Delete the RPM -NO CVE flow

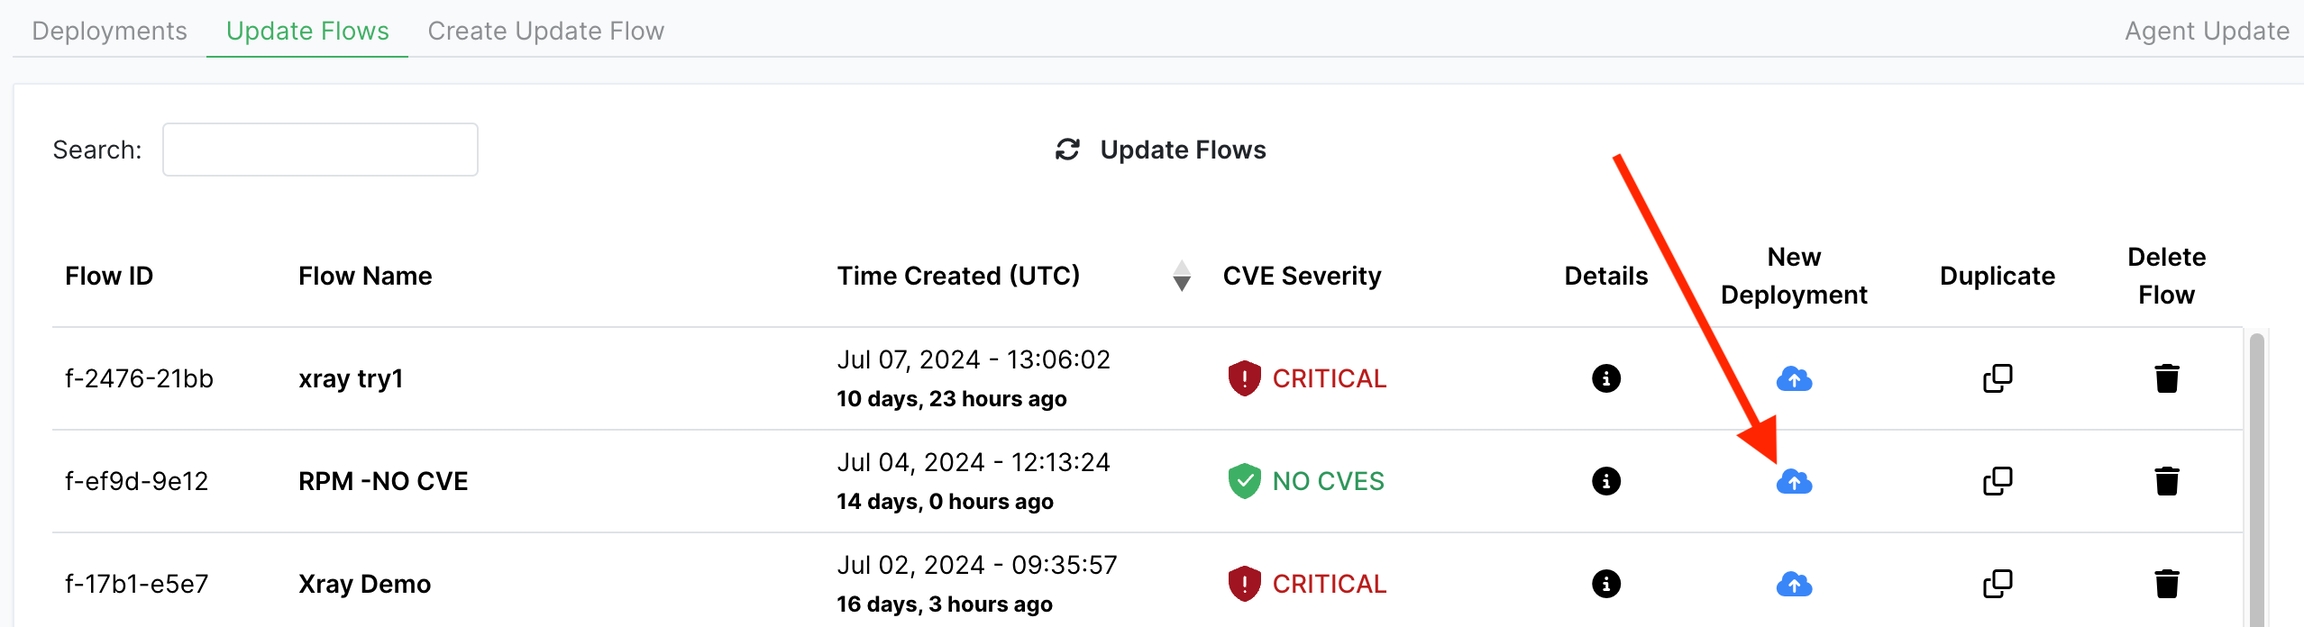2166,482
